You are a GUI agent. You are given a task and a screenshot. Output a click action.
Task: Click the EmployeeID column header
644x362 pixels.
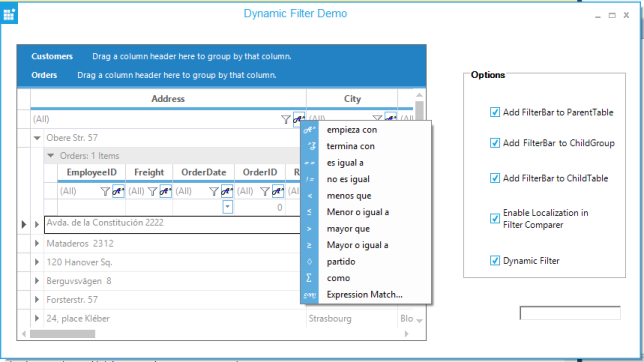92,173
